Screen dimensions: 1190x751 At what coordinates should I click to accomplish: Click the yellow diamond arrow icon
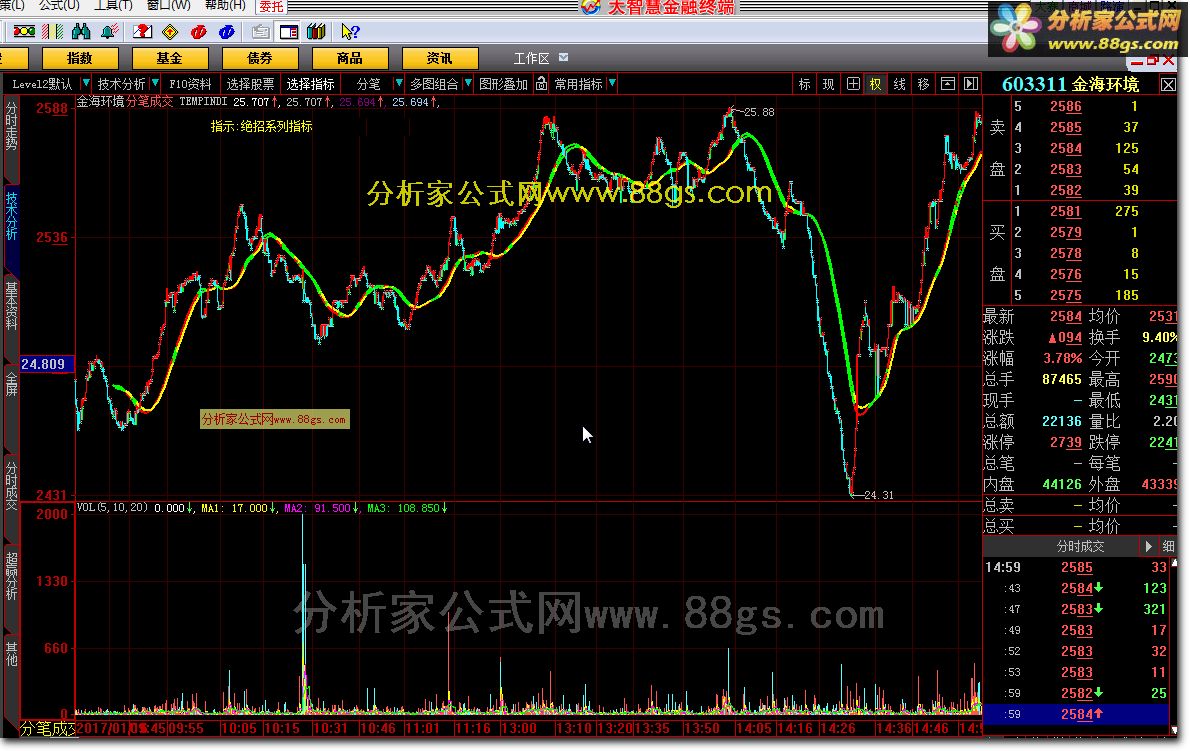tap(170, 32)
